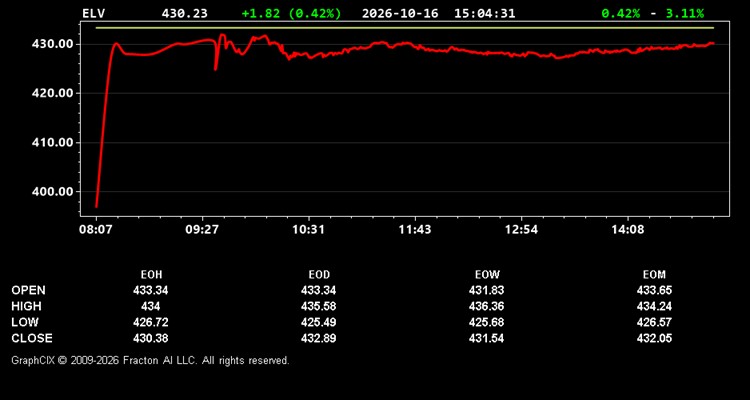Click the EOH low value 426.72
The height and width of the screenshot is (400, 750).
[151, 322]
